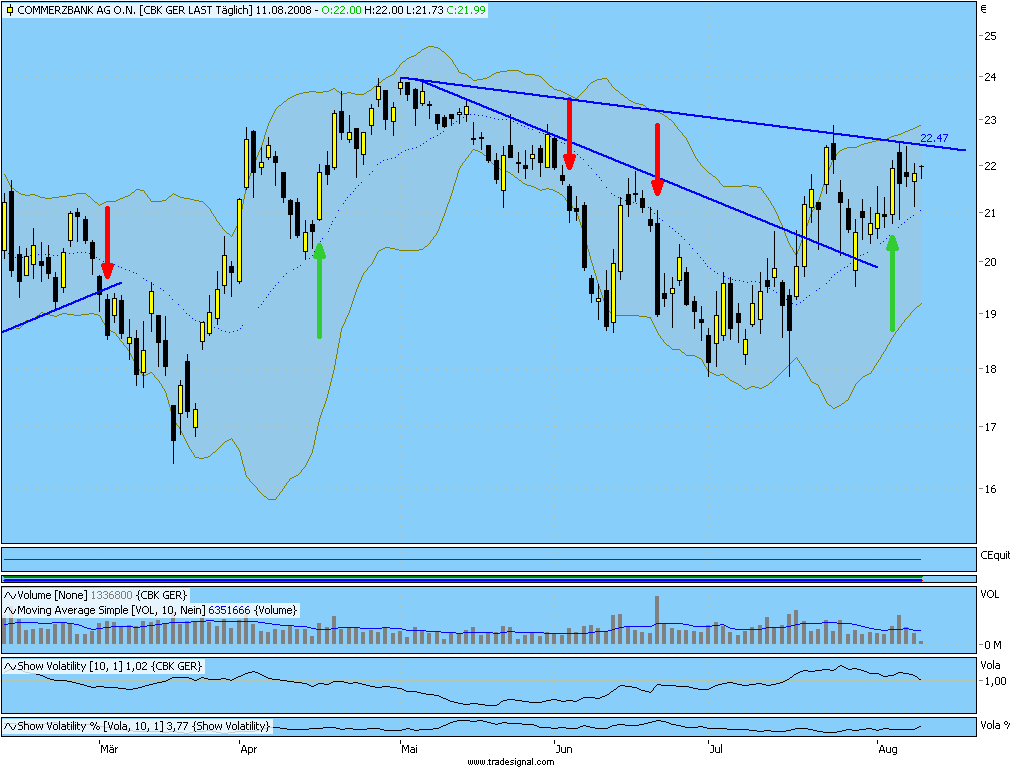Select the Show Volatility % label
Screen dimensions: 1024x768
coord(59,726)
